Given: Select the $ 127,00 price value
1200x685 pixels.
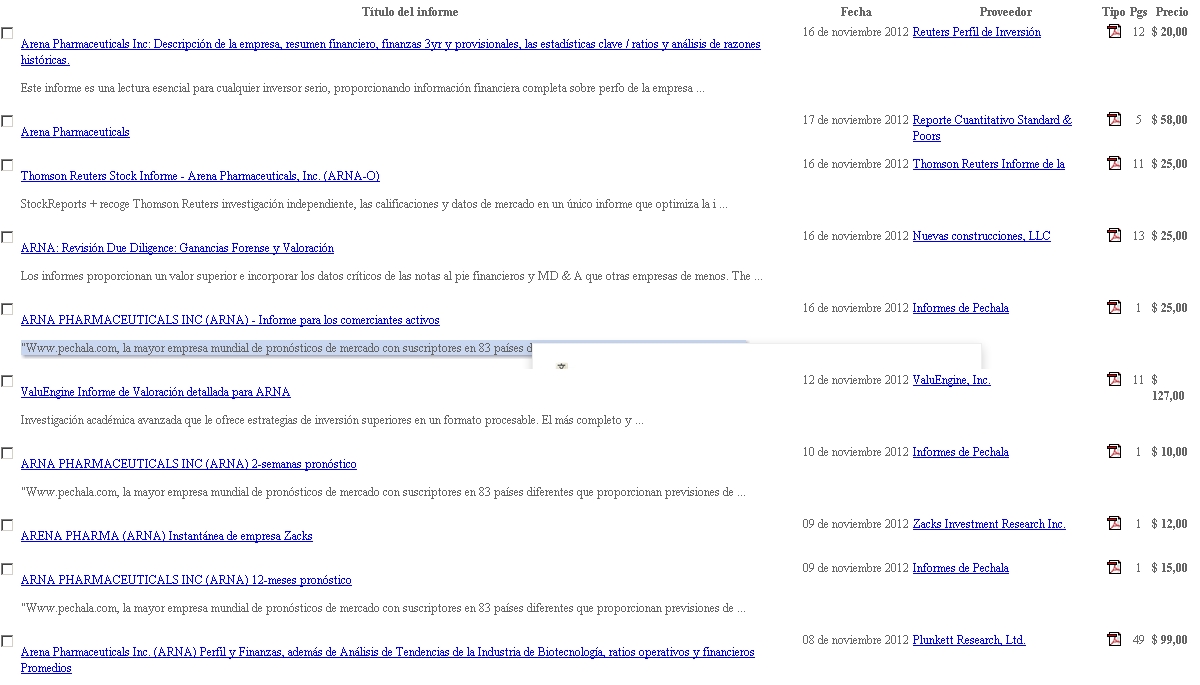Looking at the screenshot, I should 1168,388.
